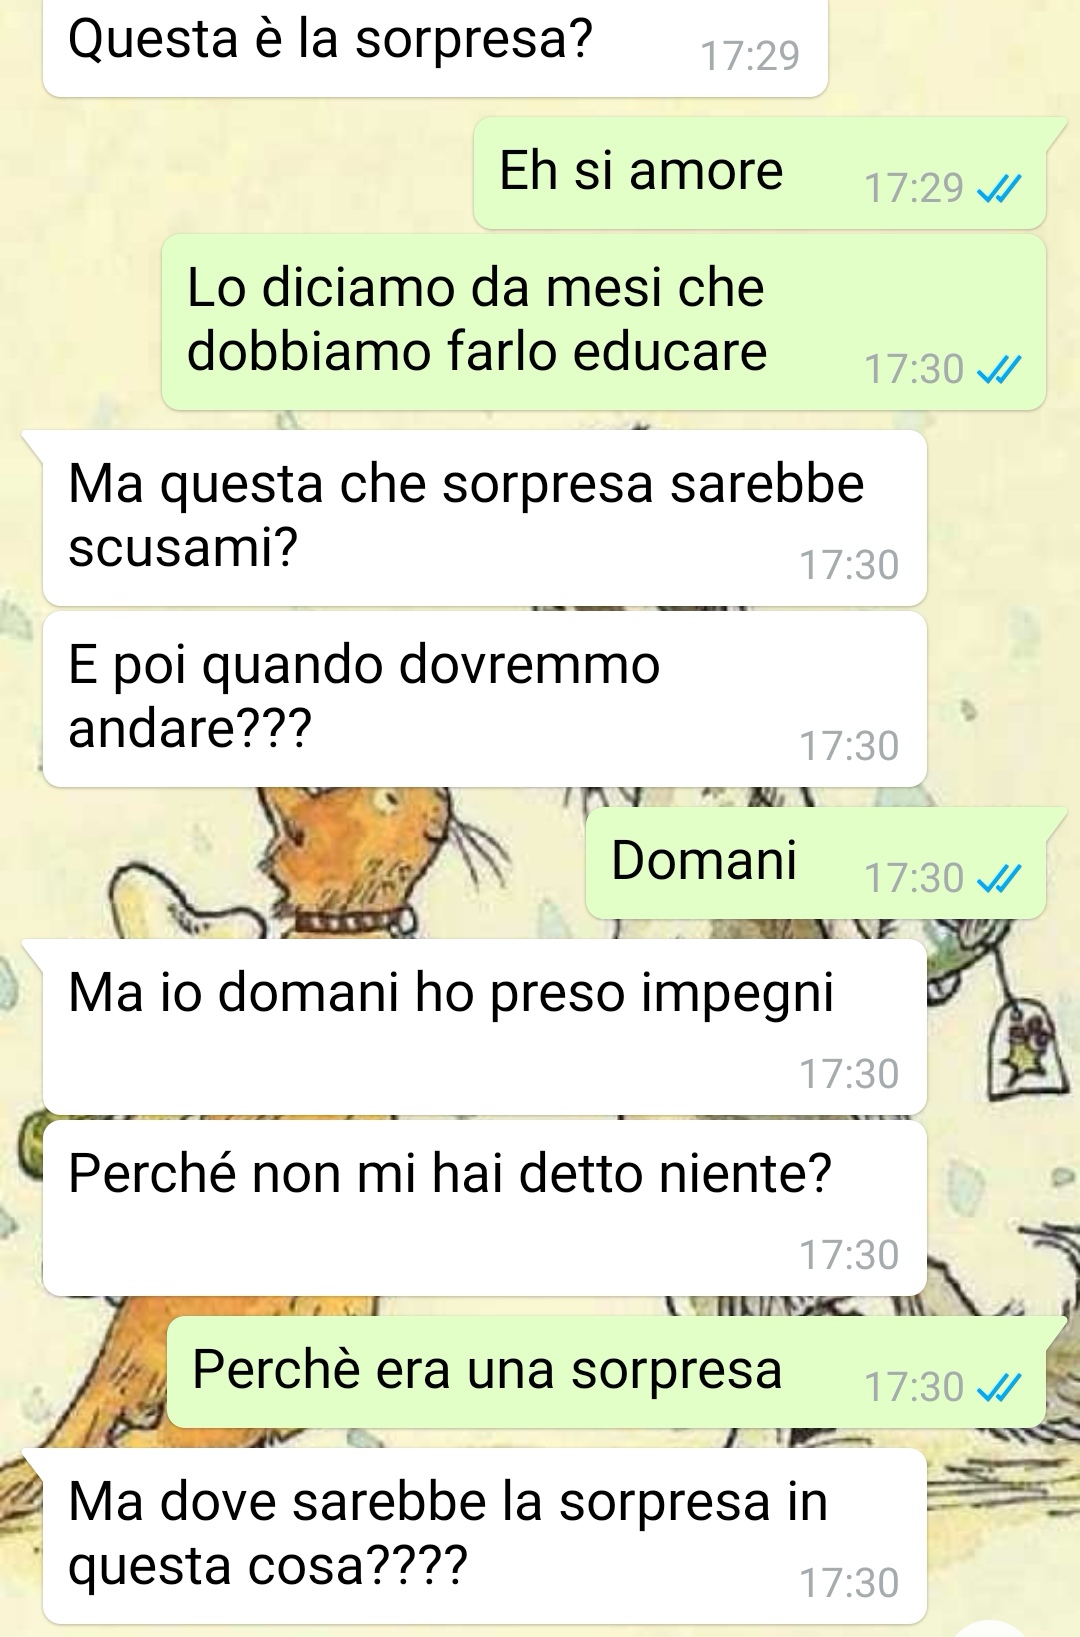Tap the 17:30 timestamp on the 'Domani' bubble
The height and width of the screenshot is (1637, 1080).
point(913,879)
